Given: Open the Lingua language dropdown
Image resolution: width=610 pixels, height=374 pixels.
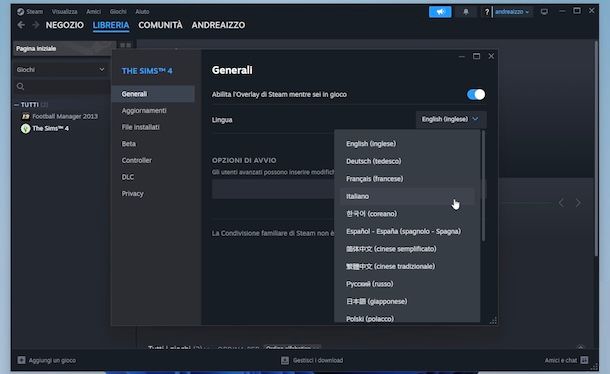Looking at the screenshot, I should pos(450,119).
